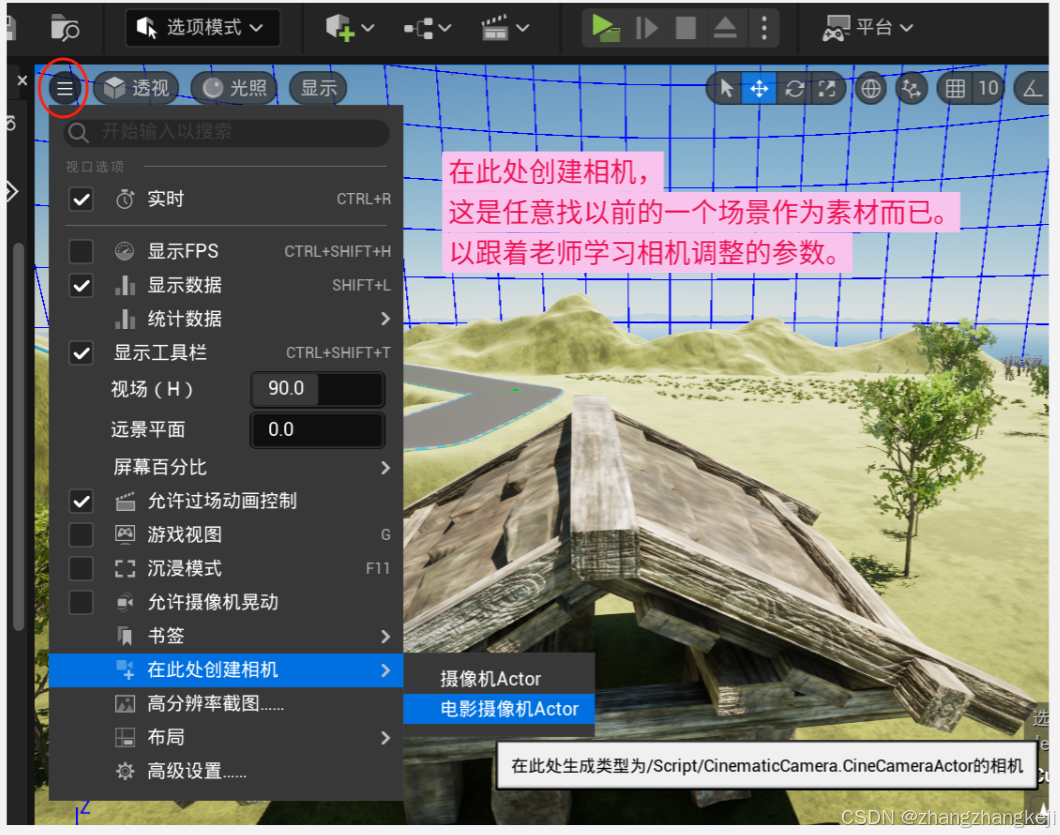Select the Rotate tool in viewport toolbar
This screenshot has width=1060, height=835.
pyautogui.click(x=794, y=89)
